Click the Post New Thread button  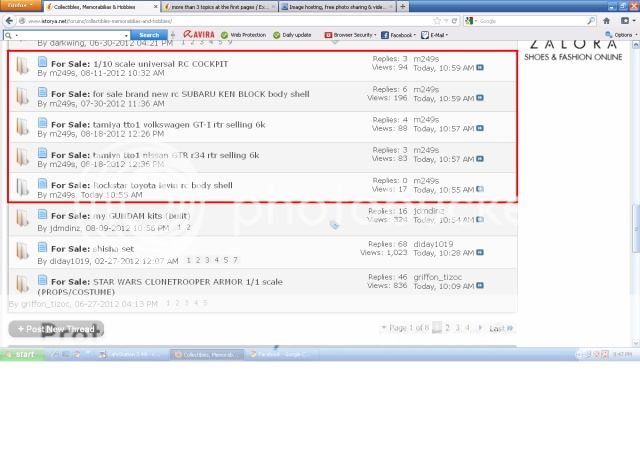56,329
